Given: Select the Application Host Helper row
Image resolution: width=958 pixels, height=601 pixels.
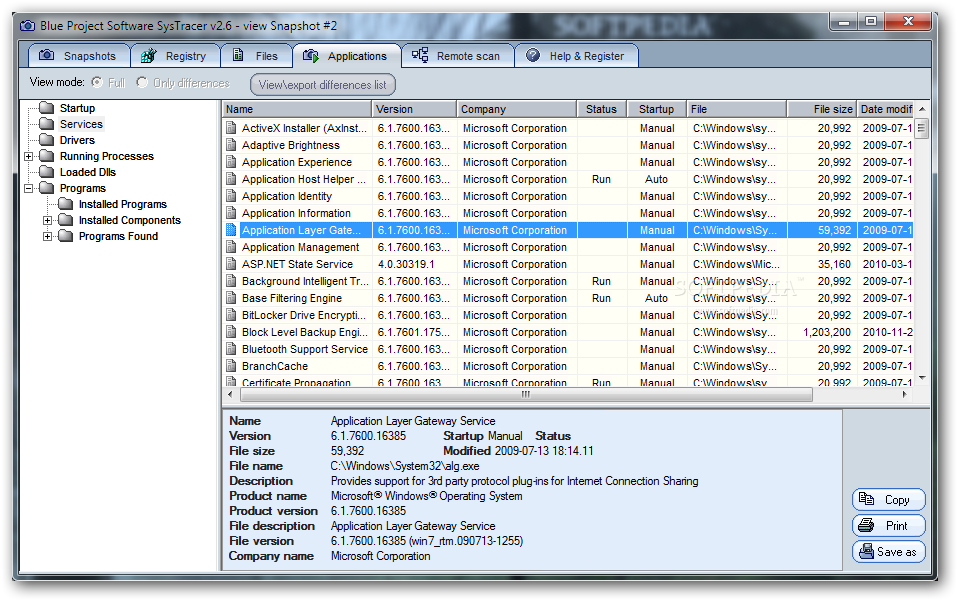Looking at the screenshot, I should pos(568,179).
